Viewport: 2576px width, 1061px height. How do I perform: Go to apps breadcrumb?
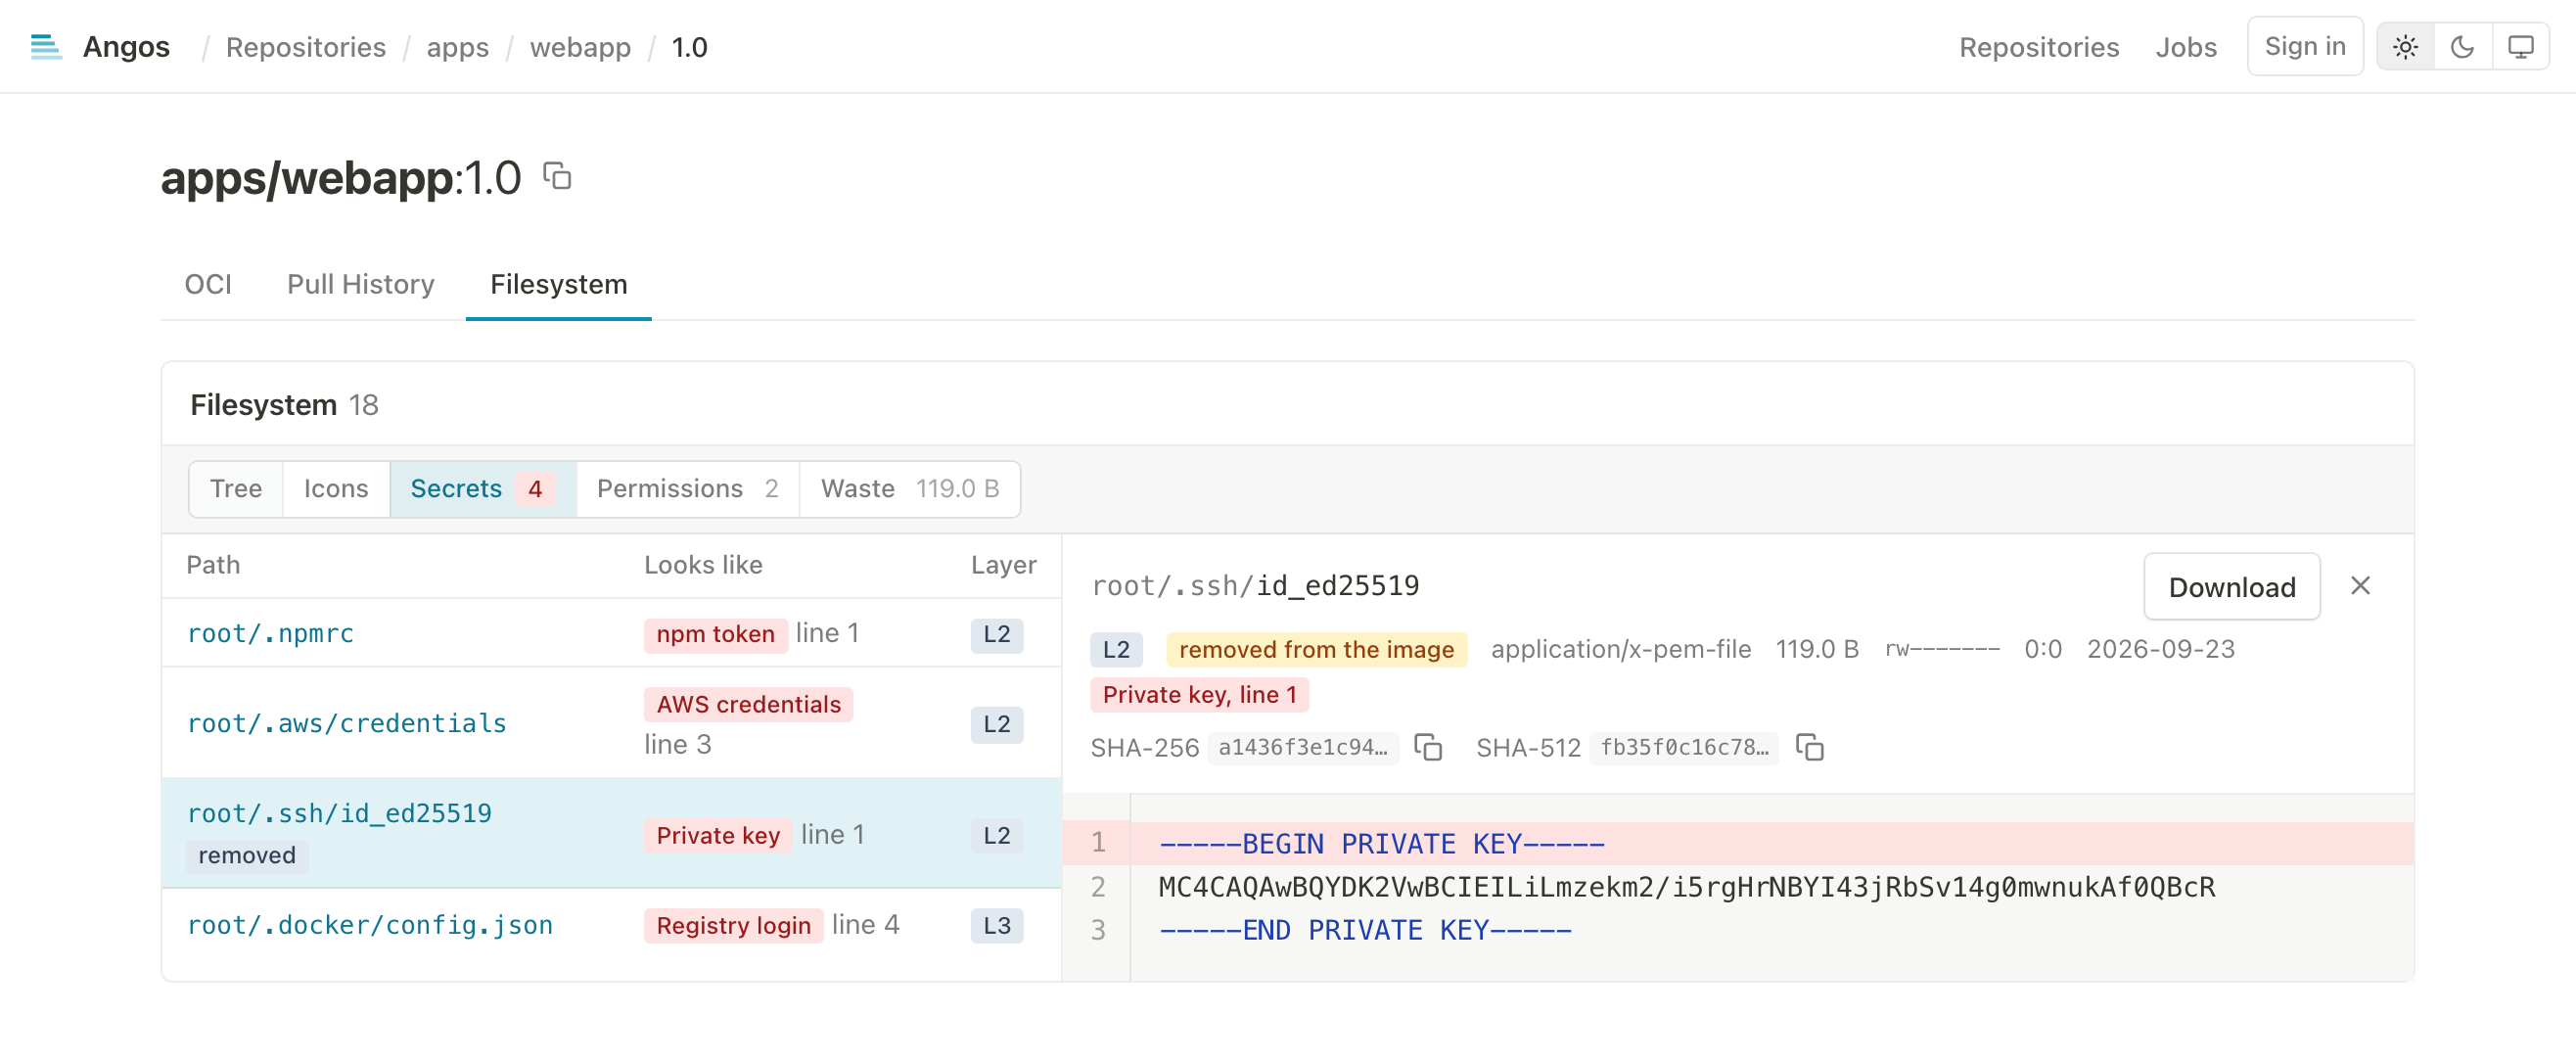tap(458, 47)
